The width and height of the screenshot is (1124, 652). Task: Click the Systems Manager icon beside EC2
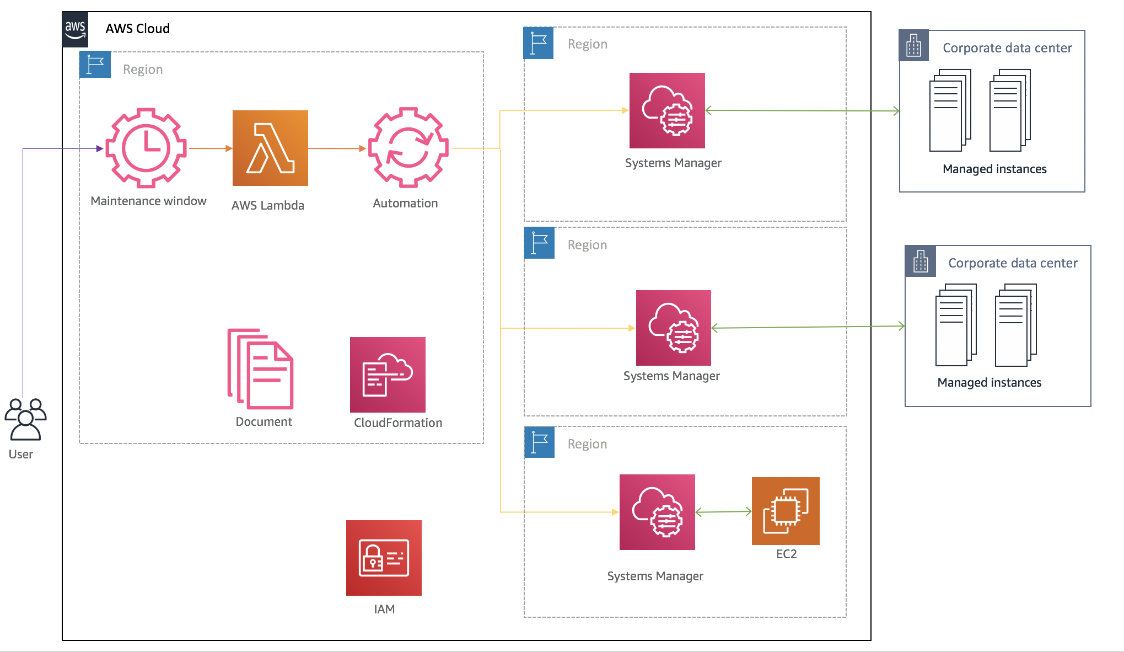657,511
